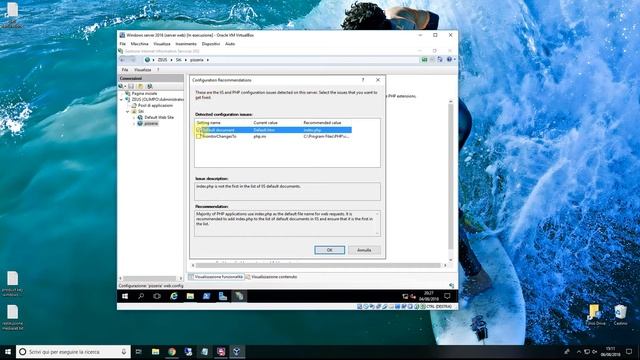Image resolution: width=640 pixels, height=360 pixels.
Task: Click the IIS help icon in address bar
Action: [x=449, y=60]
